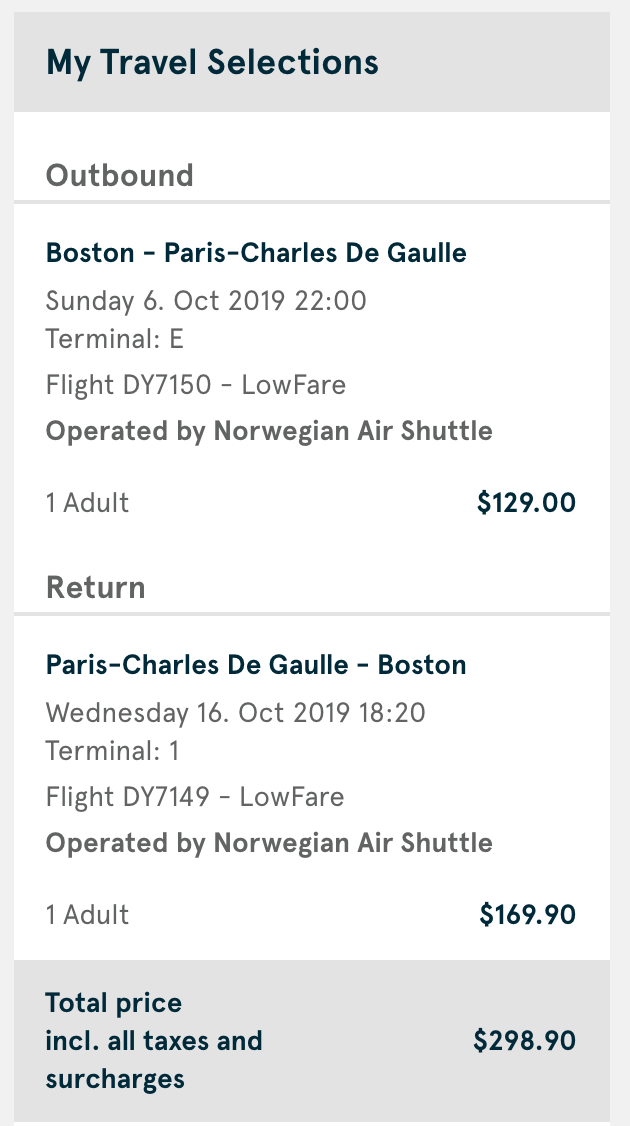Image resolution: width=630 pixels, height=1126 pixels.
Task: Click the Sunday 6. Oct 2019 departure date
Action: [x=206, y=300]
